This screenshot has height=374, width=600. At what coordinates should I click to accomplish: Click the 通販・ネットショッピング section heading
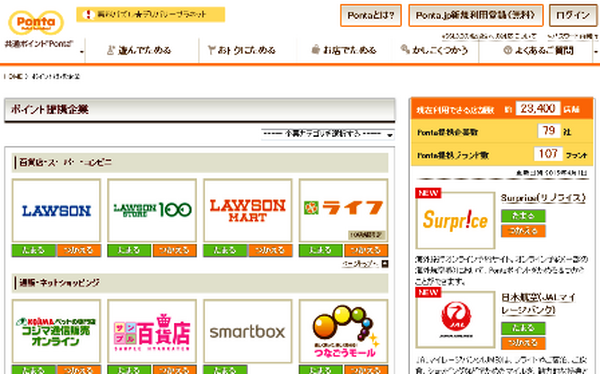coord(59,283)
